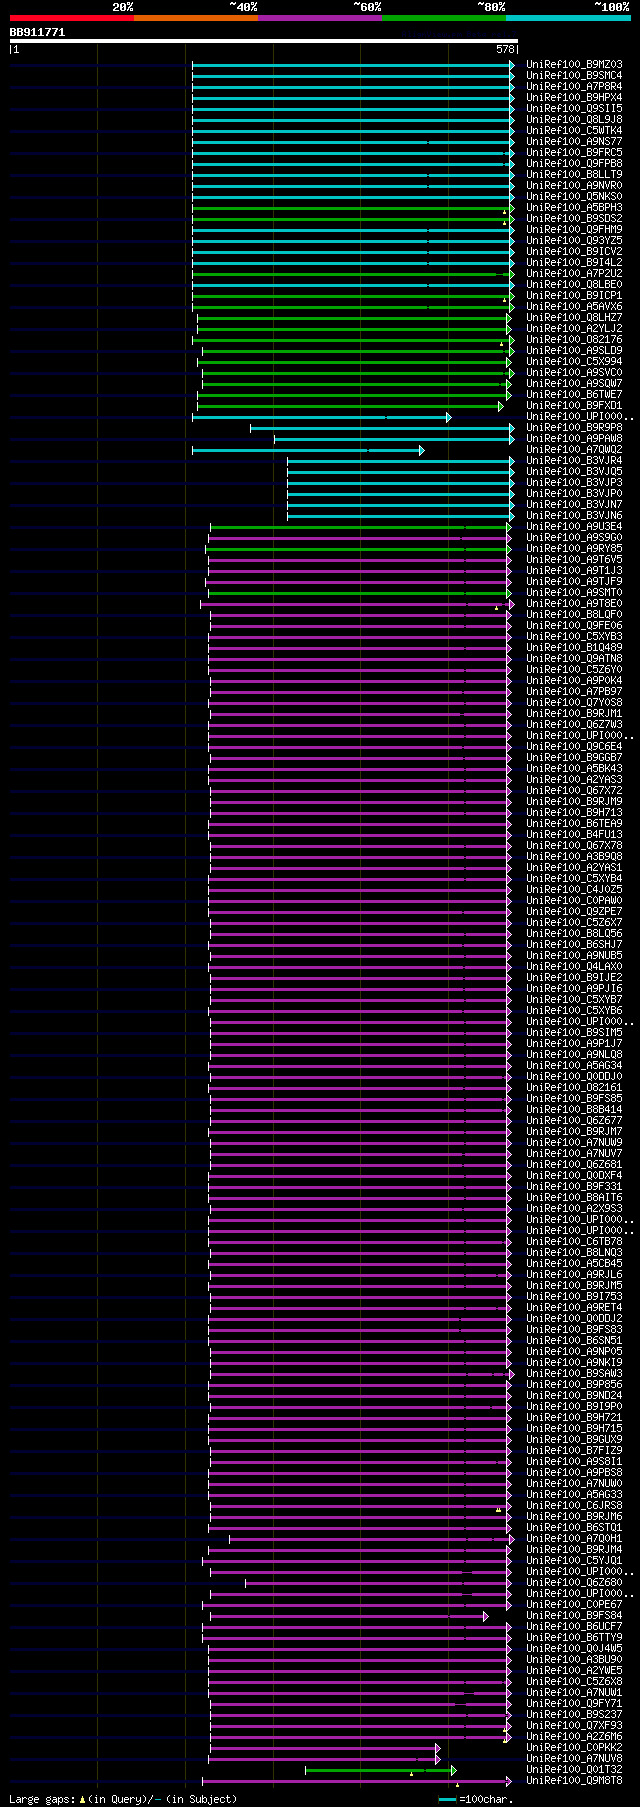Click the cyan ~100% identity legend segment

(x=568, y=17)
